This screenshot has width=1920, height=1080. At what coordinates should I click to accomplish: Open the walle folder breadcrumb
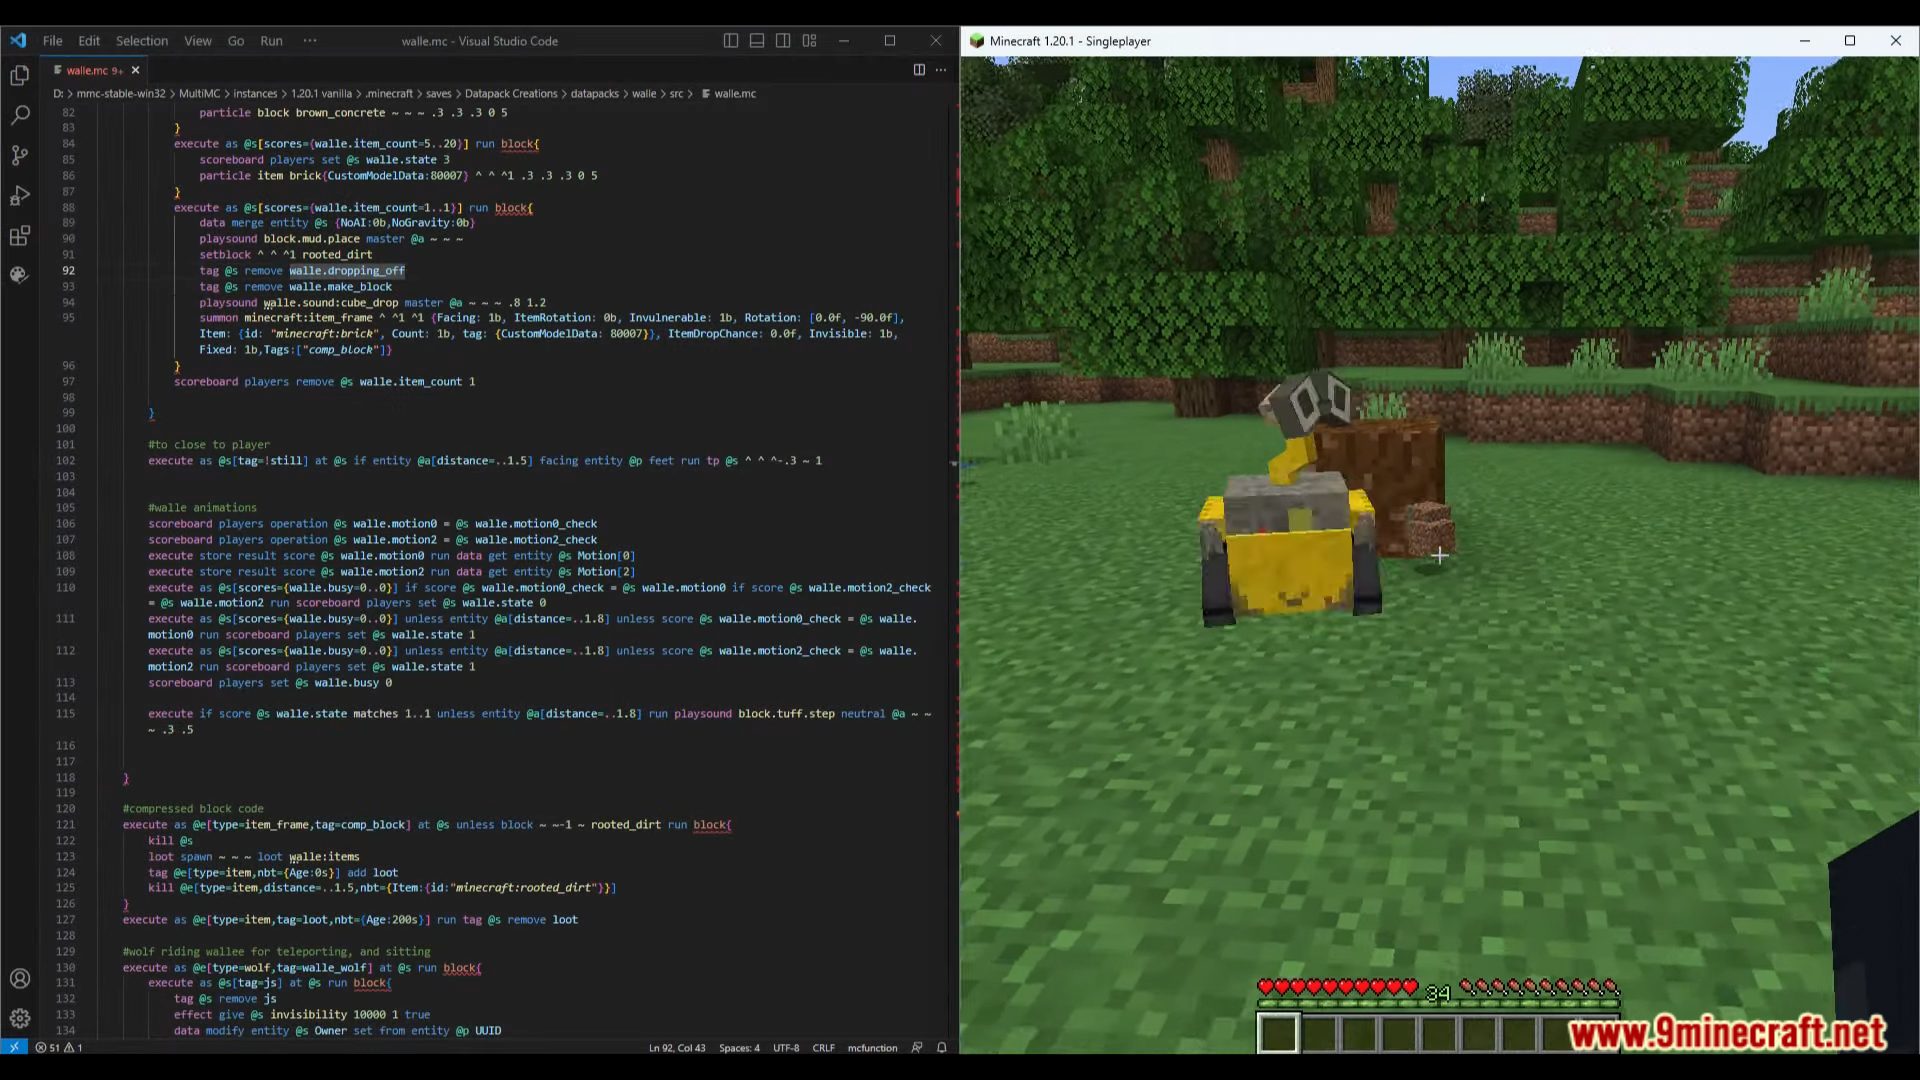point(644,94)
